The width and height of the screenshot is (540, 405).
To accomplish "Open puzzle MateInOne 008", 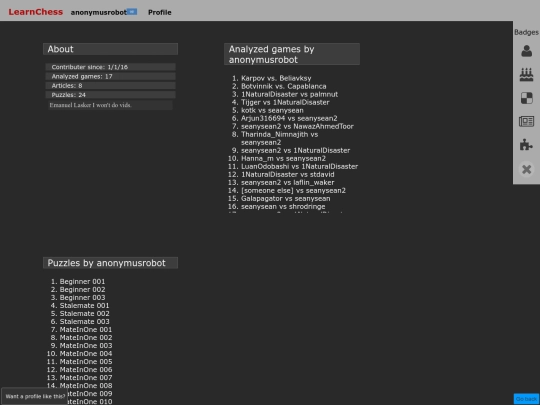I will [86, 385].
